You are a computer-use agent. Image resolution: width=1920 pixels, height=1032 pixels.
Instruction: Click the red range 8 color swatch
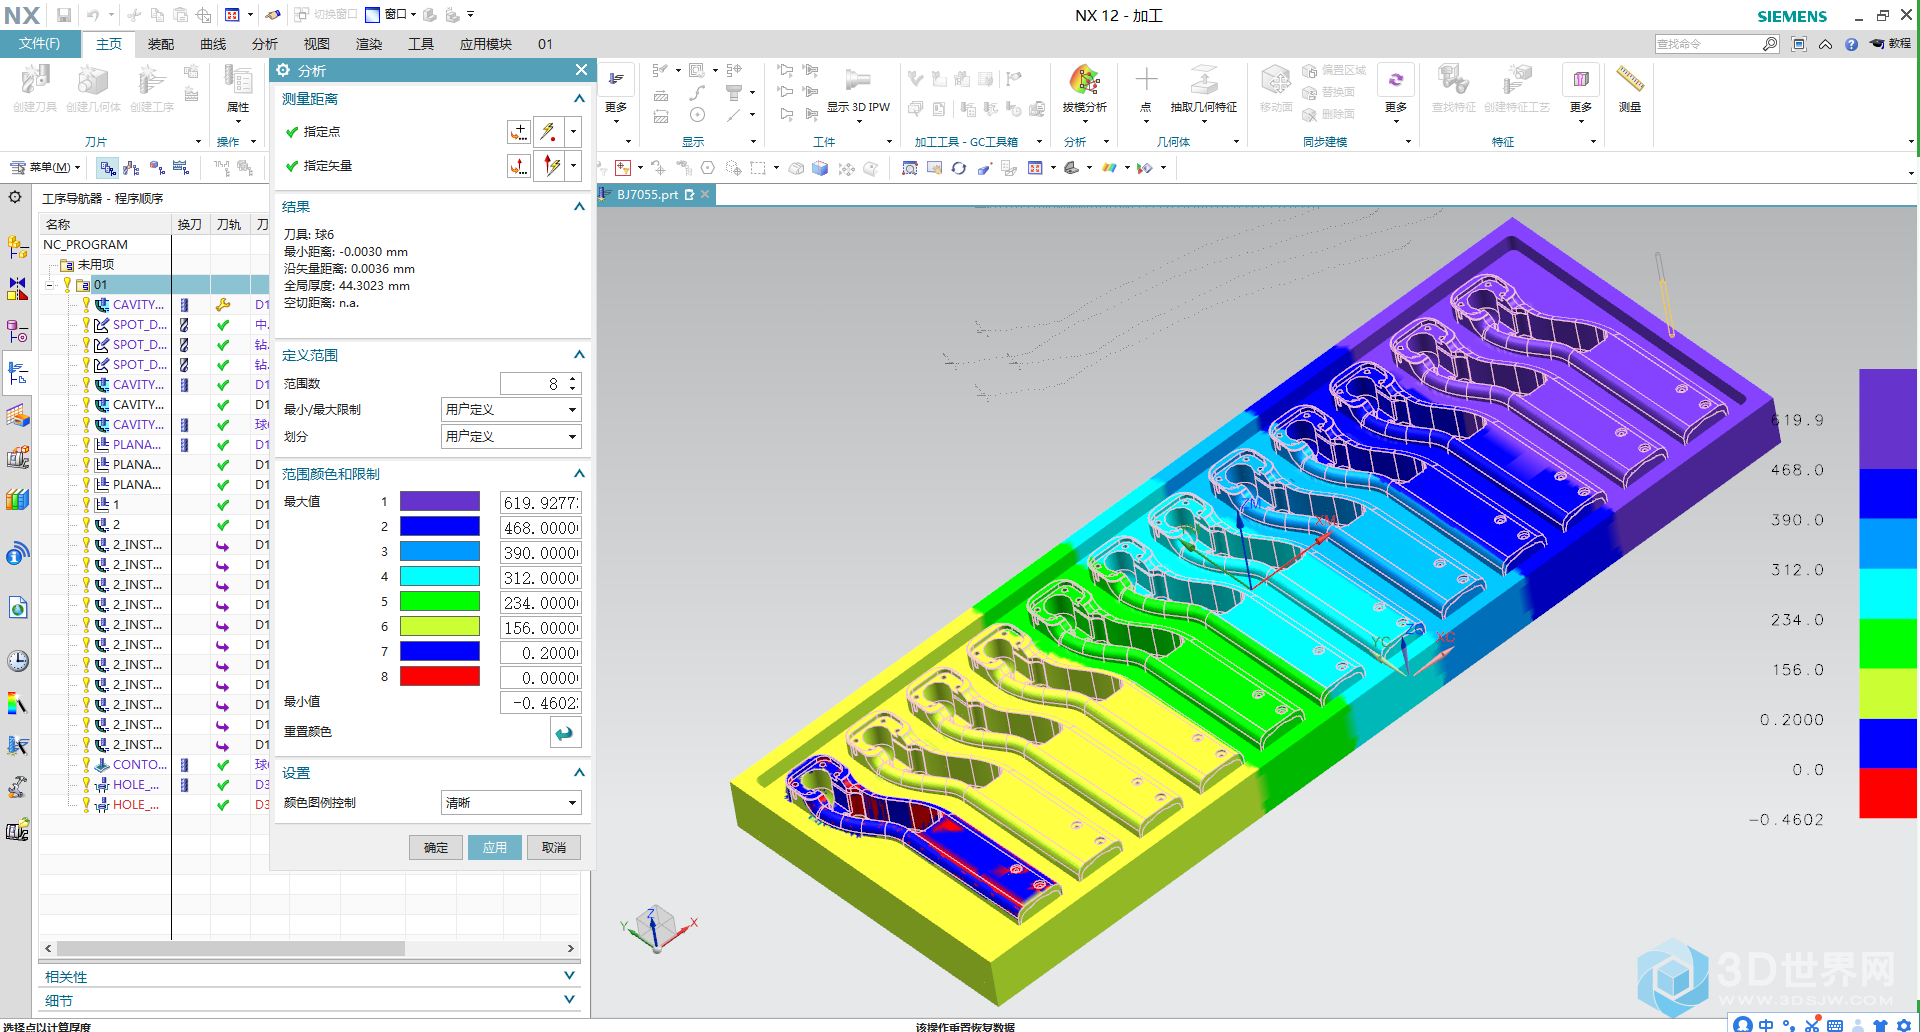click(440, 677)
